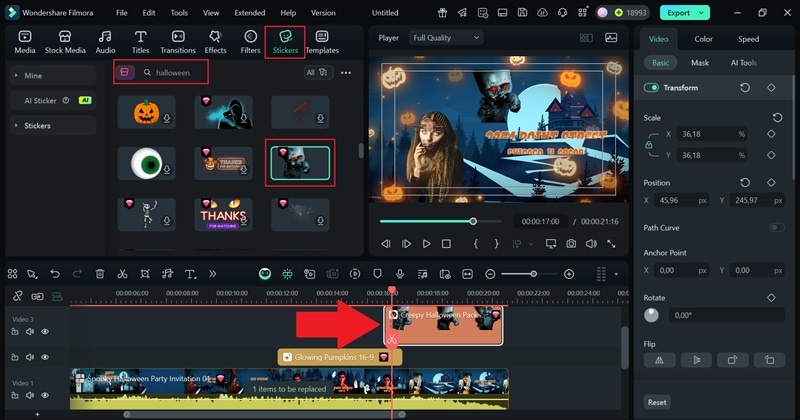
Task: Open AI Sticker
Action: point(53,101)
